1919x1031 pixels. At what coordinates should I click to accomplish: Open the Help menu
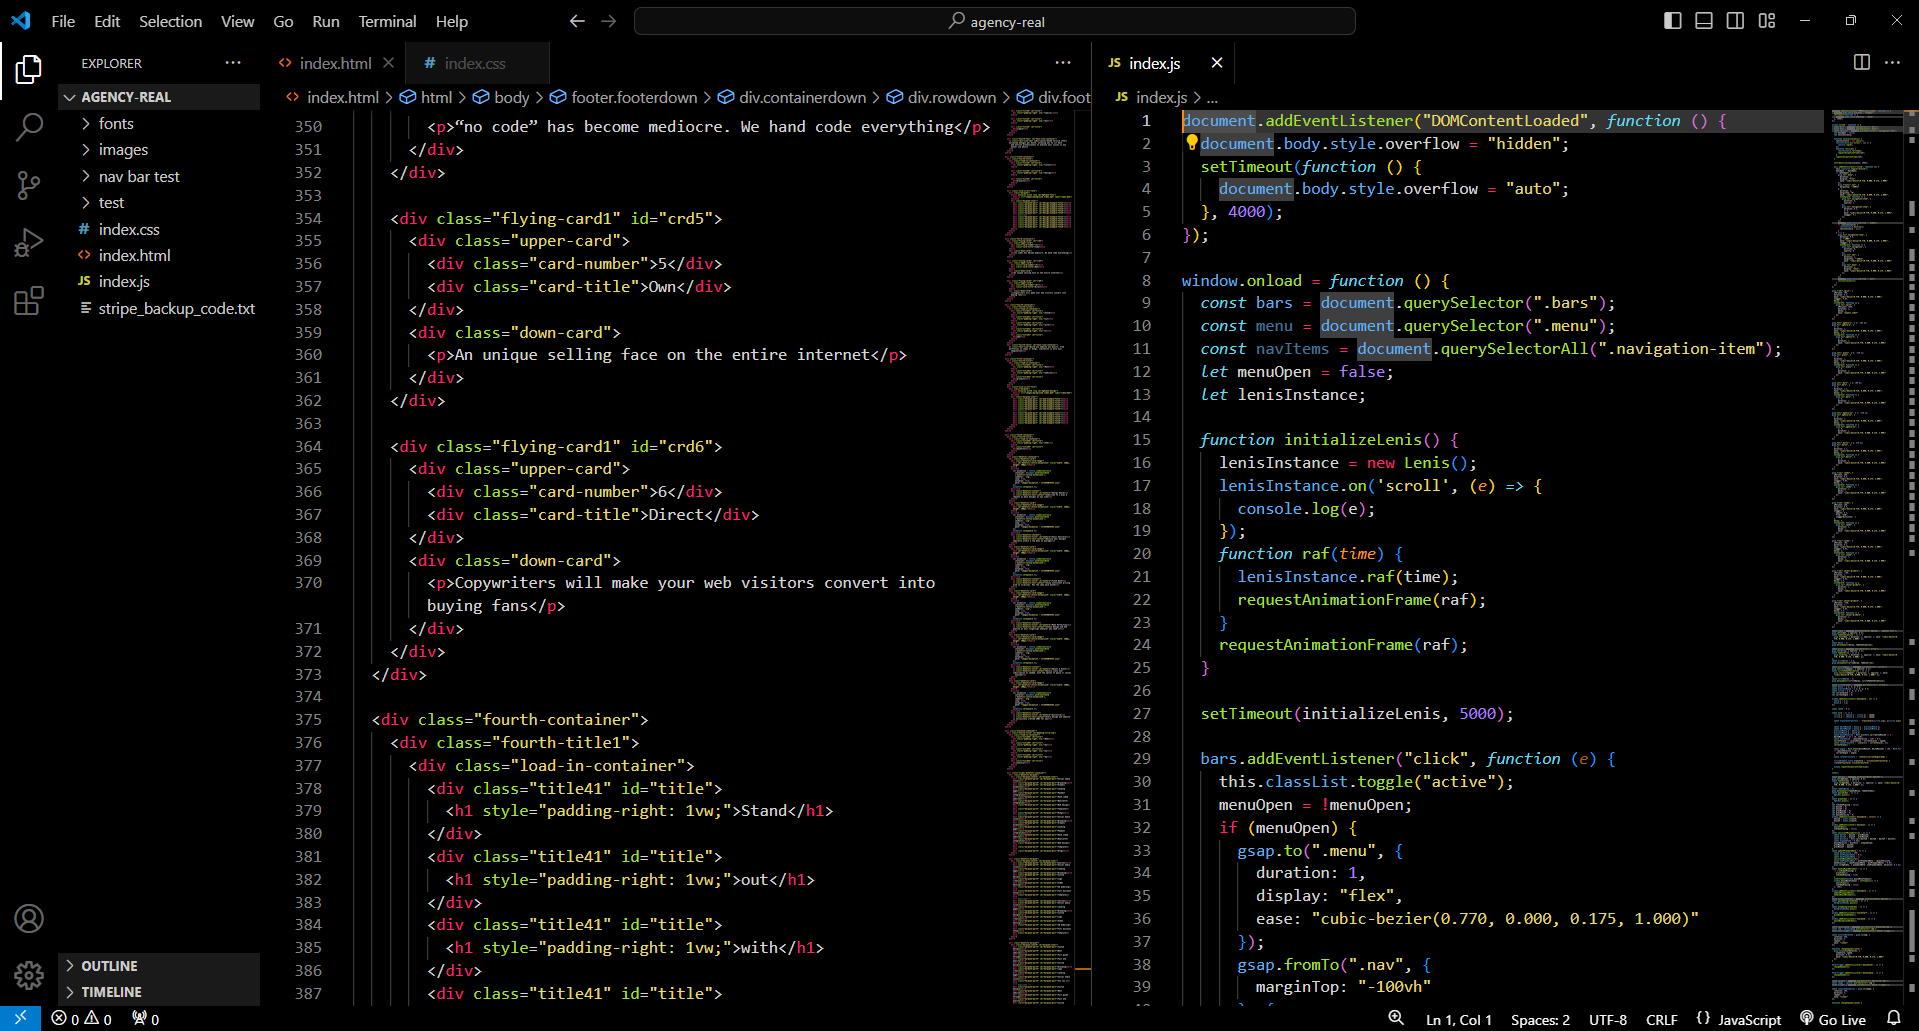click(451, 21)
